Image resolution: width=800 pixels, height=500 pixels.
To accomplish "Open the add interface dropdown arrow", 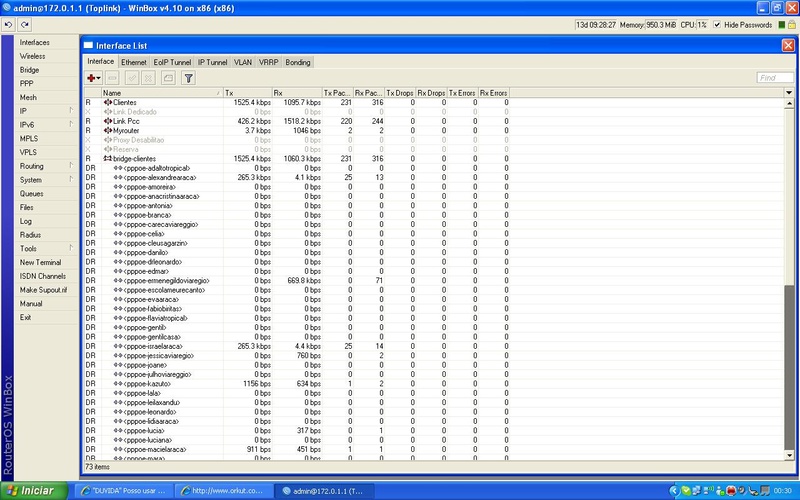I will pos(98,78).
